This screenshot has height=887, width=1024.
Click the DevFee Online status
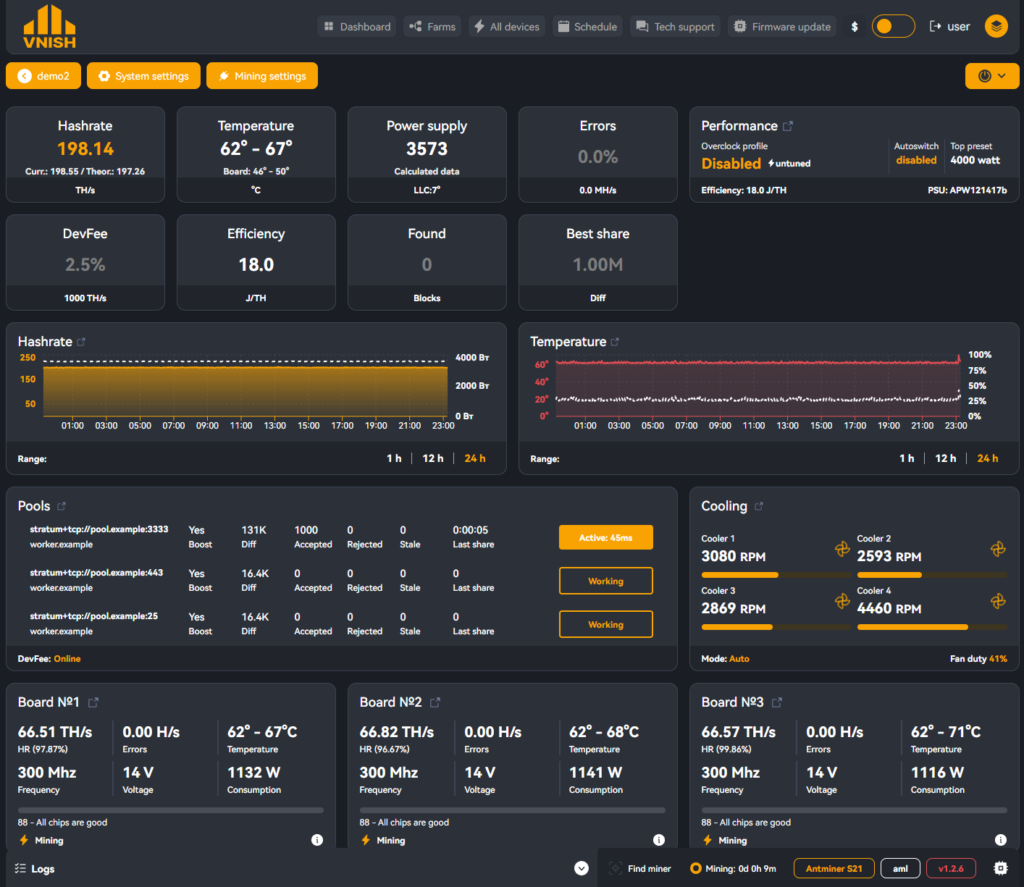click(x=67, y=659)
